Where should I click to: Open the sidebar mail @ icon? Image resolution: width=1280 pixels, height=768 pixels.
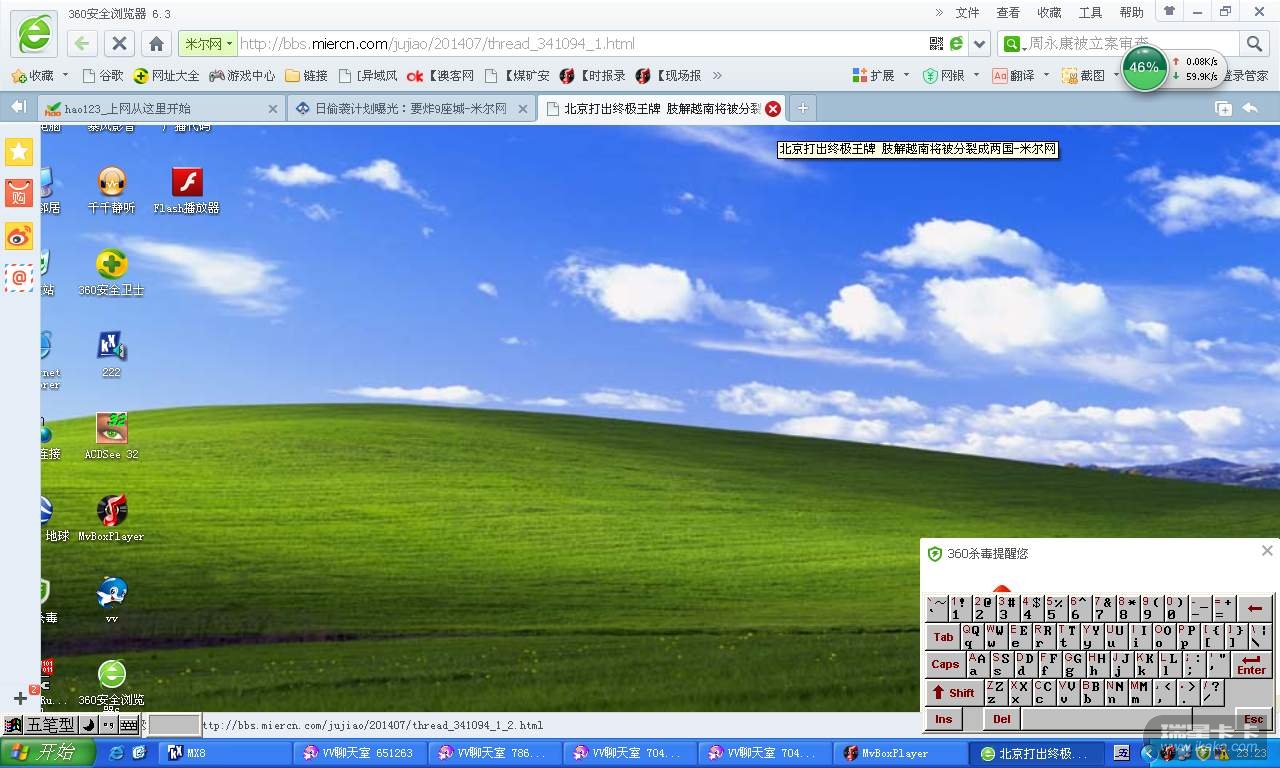[19, 278]
